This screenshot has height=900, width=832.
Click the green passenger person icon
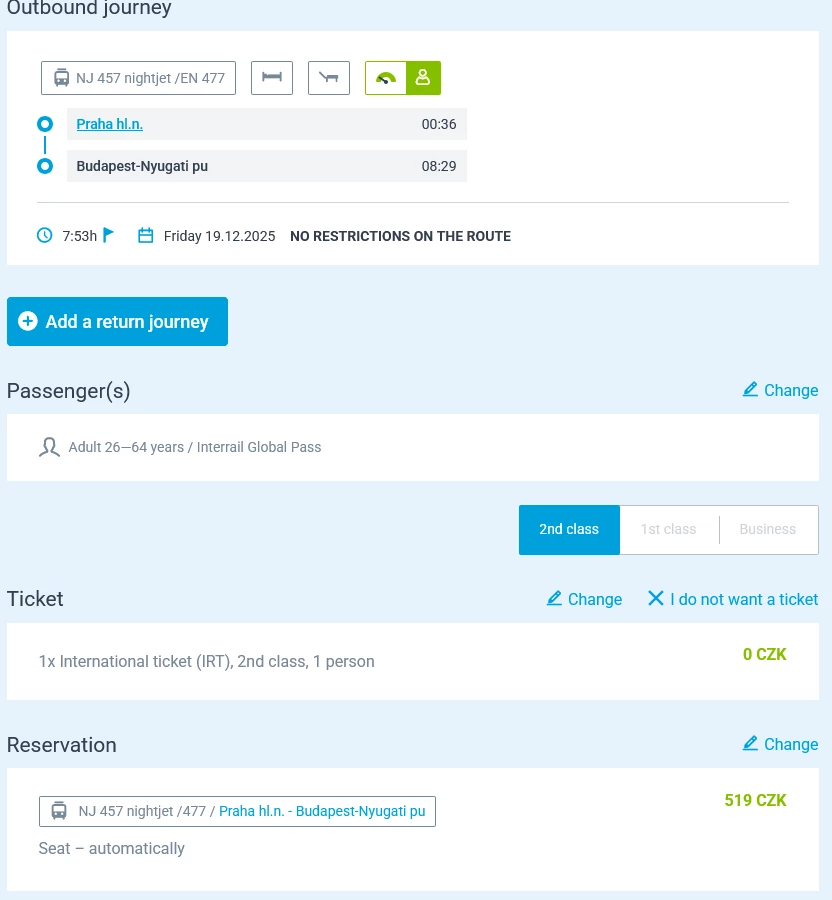coord(423,78)
